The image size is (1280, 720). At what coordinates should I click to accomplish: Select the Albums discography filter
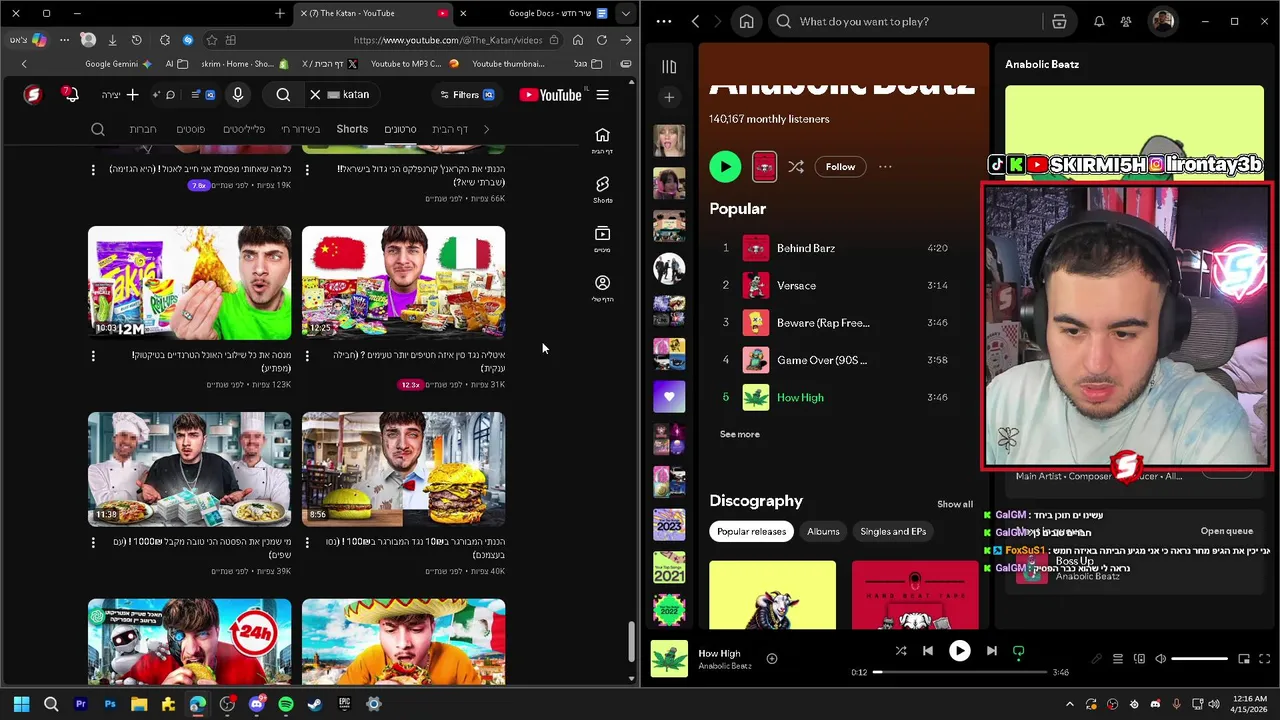(x=823, y=532)
